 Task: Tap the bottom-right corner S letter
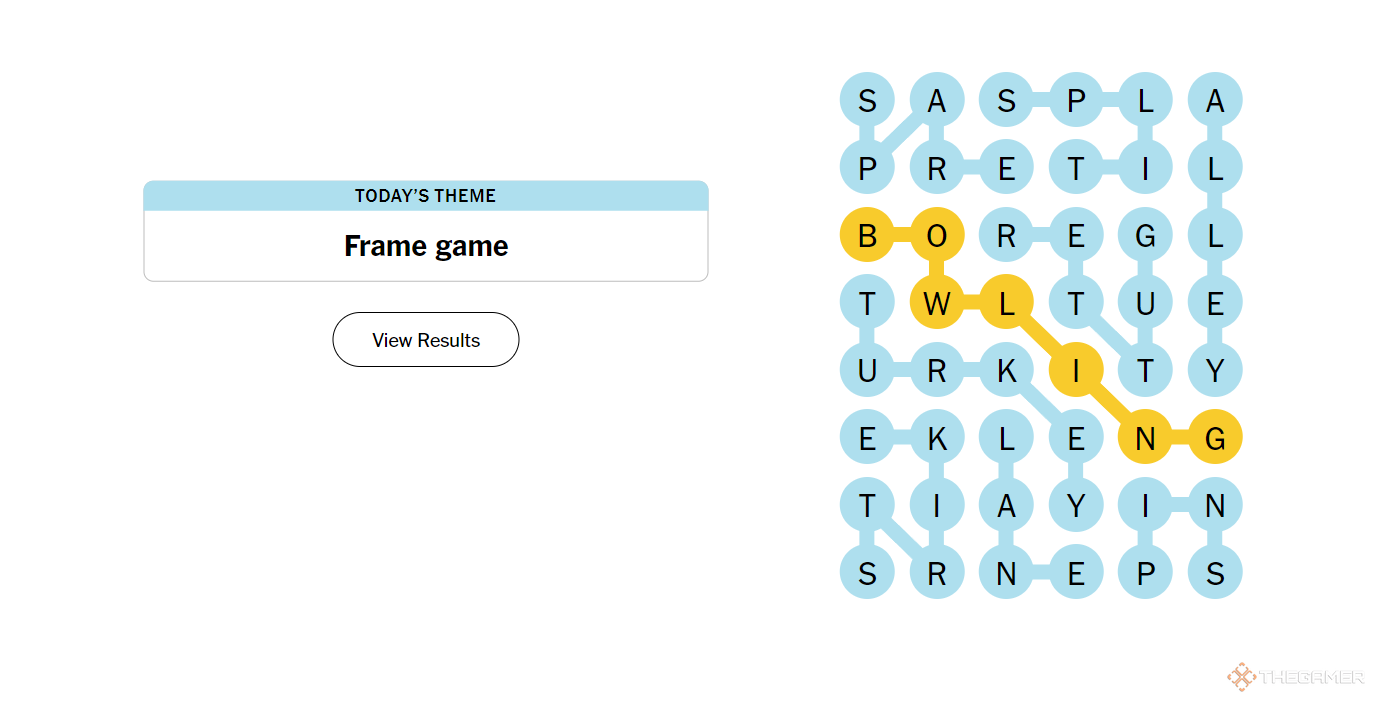point(1215,573)
